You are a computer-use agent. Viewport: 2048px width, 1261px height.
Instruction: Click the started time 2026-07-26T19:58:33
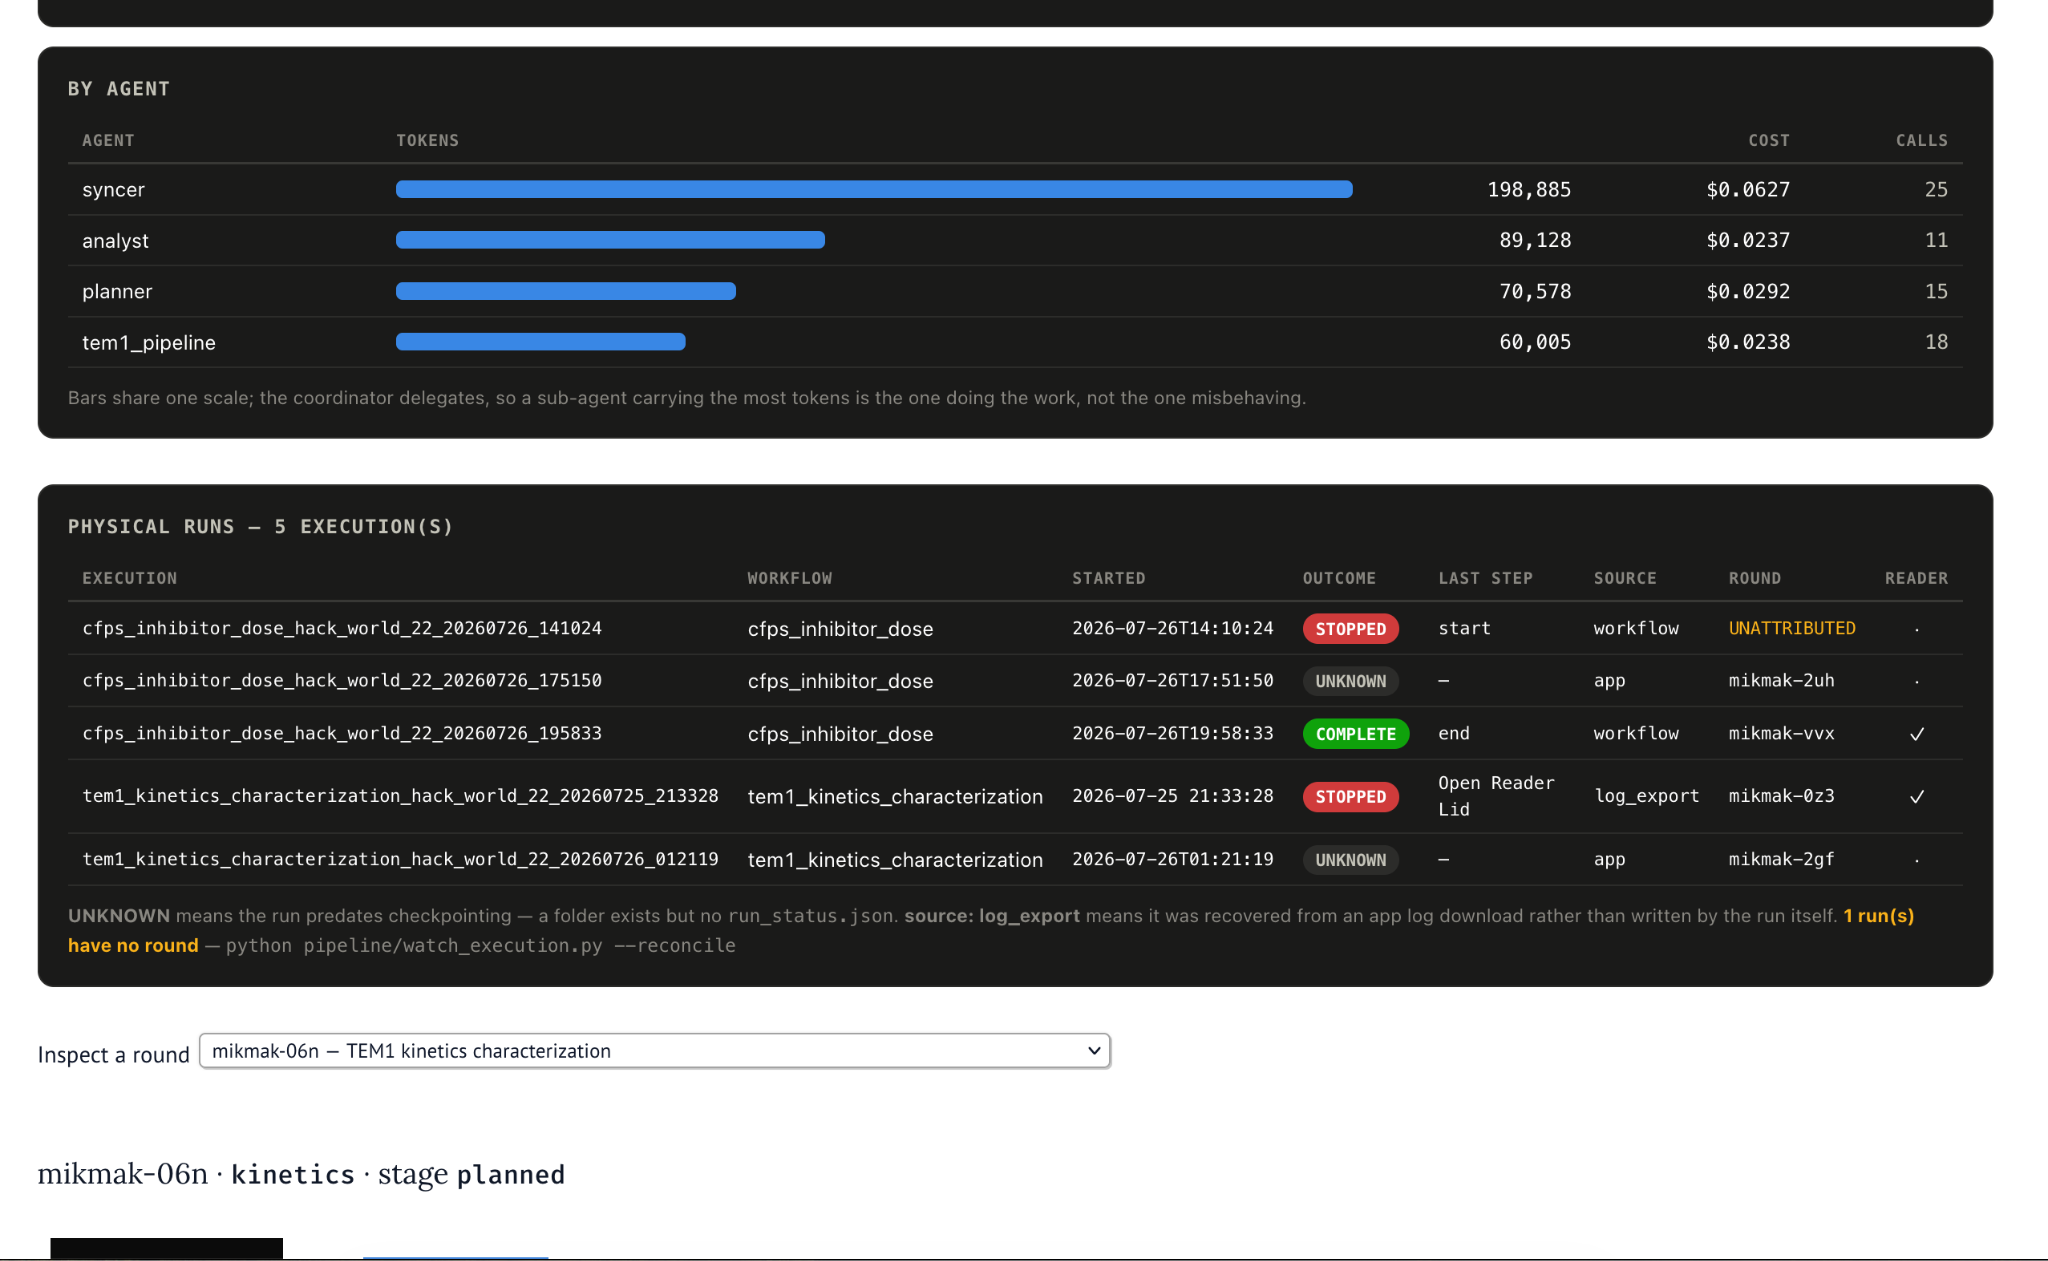coord(1173,733)
